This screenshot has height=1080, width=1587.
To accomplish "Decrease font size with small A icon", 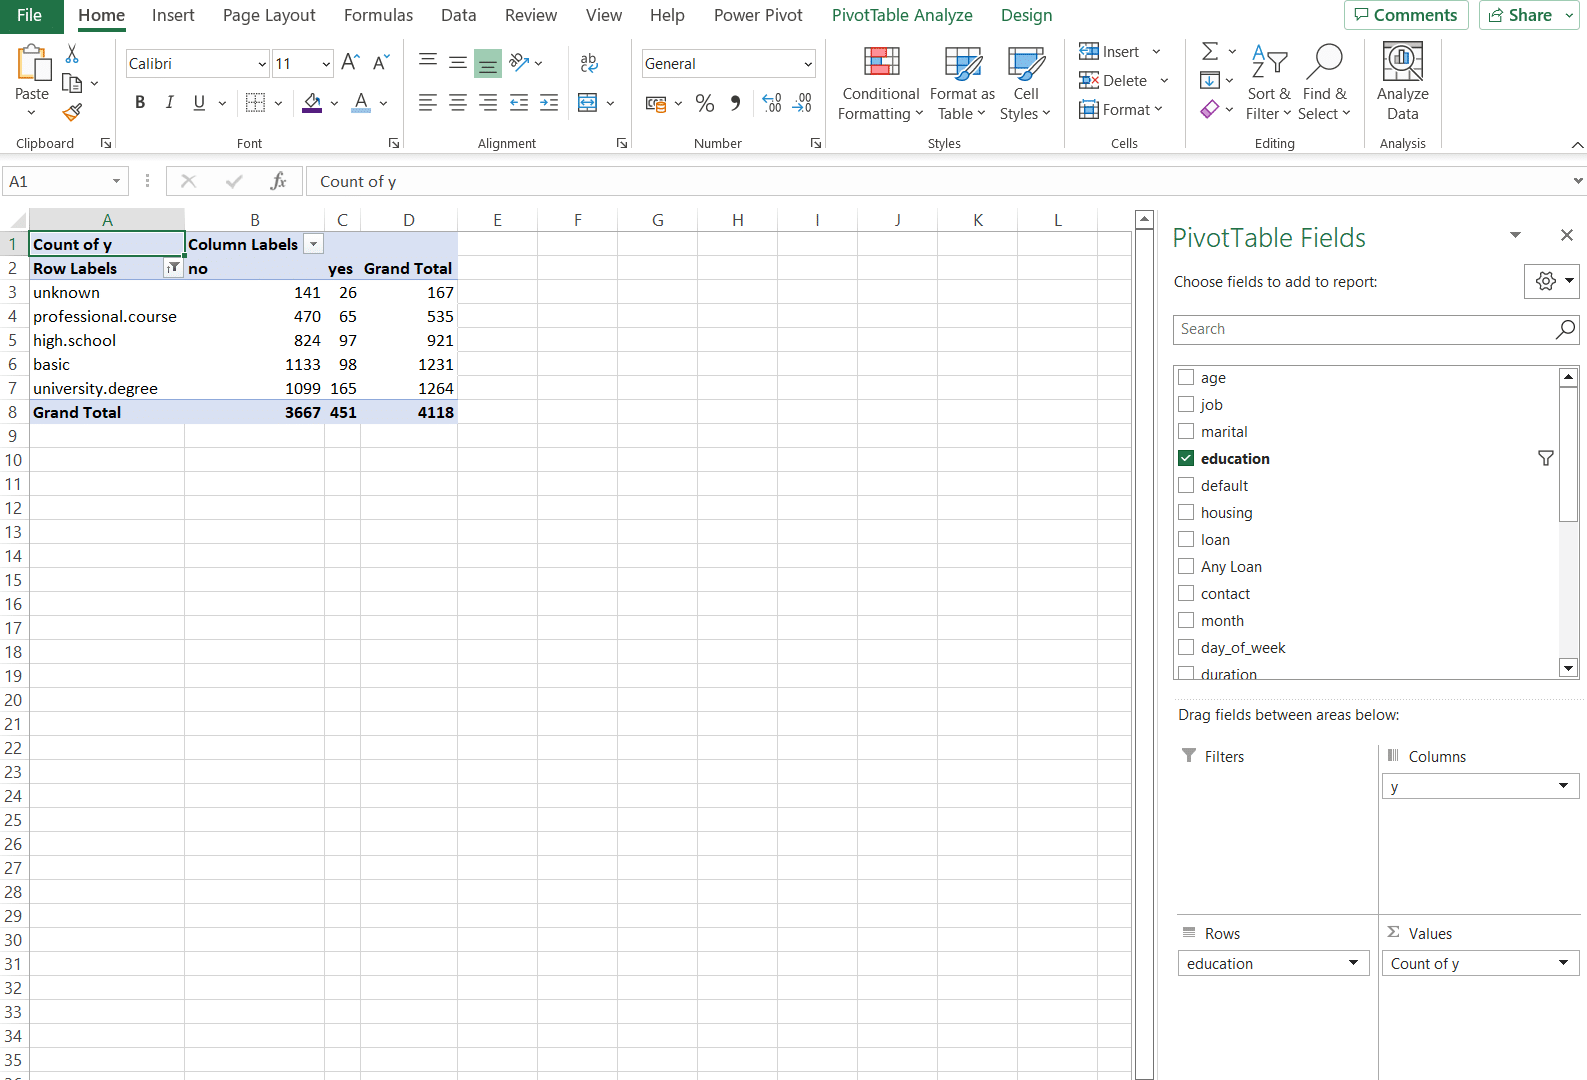I will pos(380,63).
